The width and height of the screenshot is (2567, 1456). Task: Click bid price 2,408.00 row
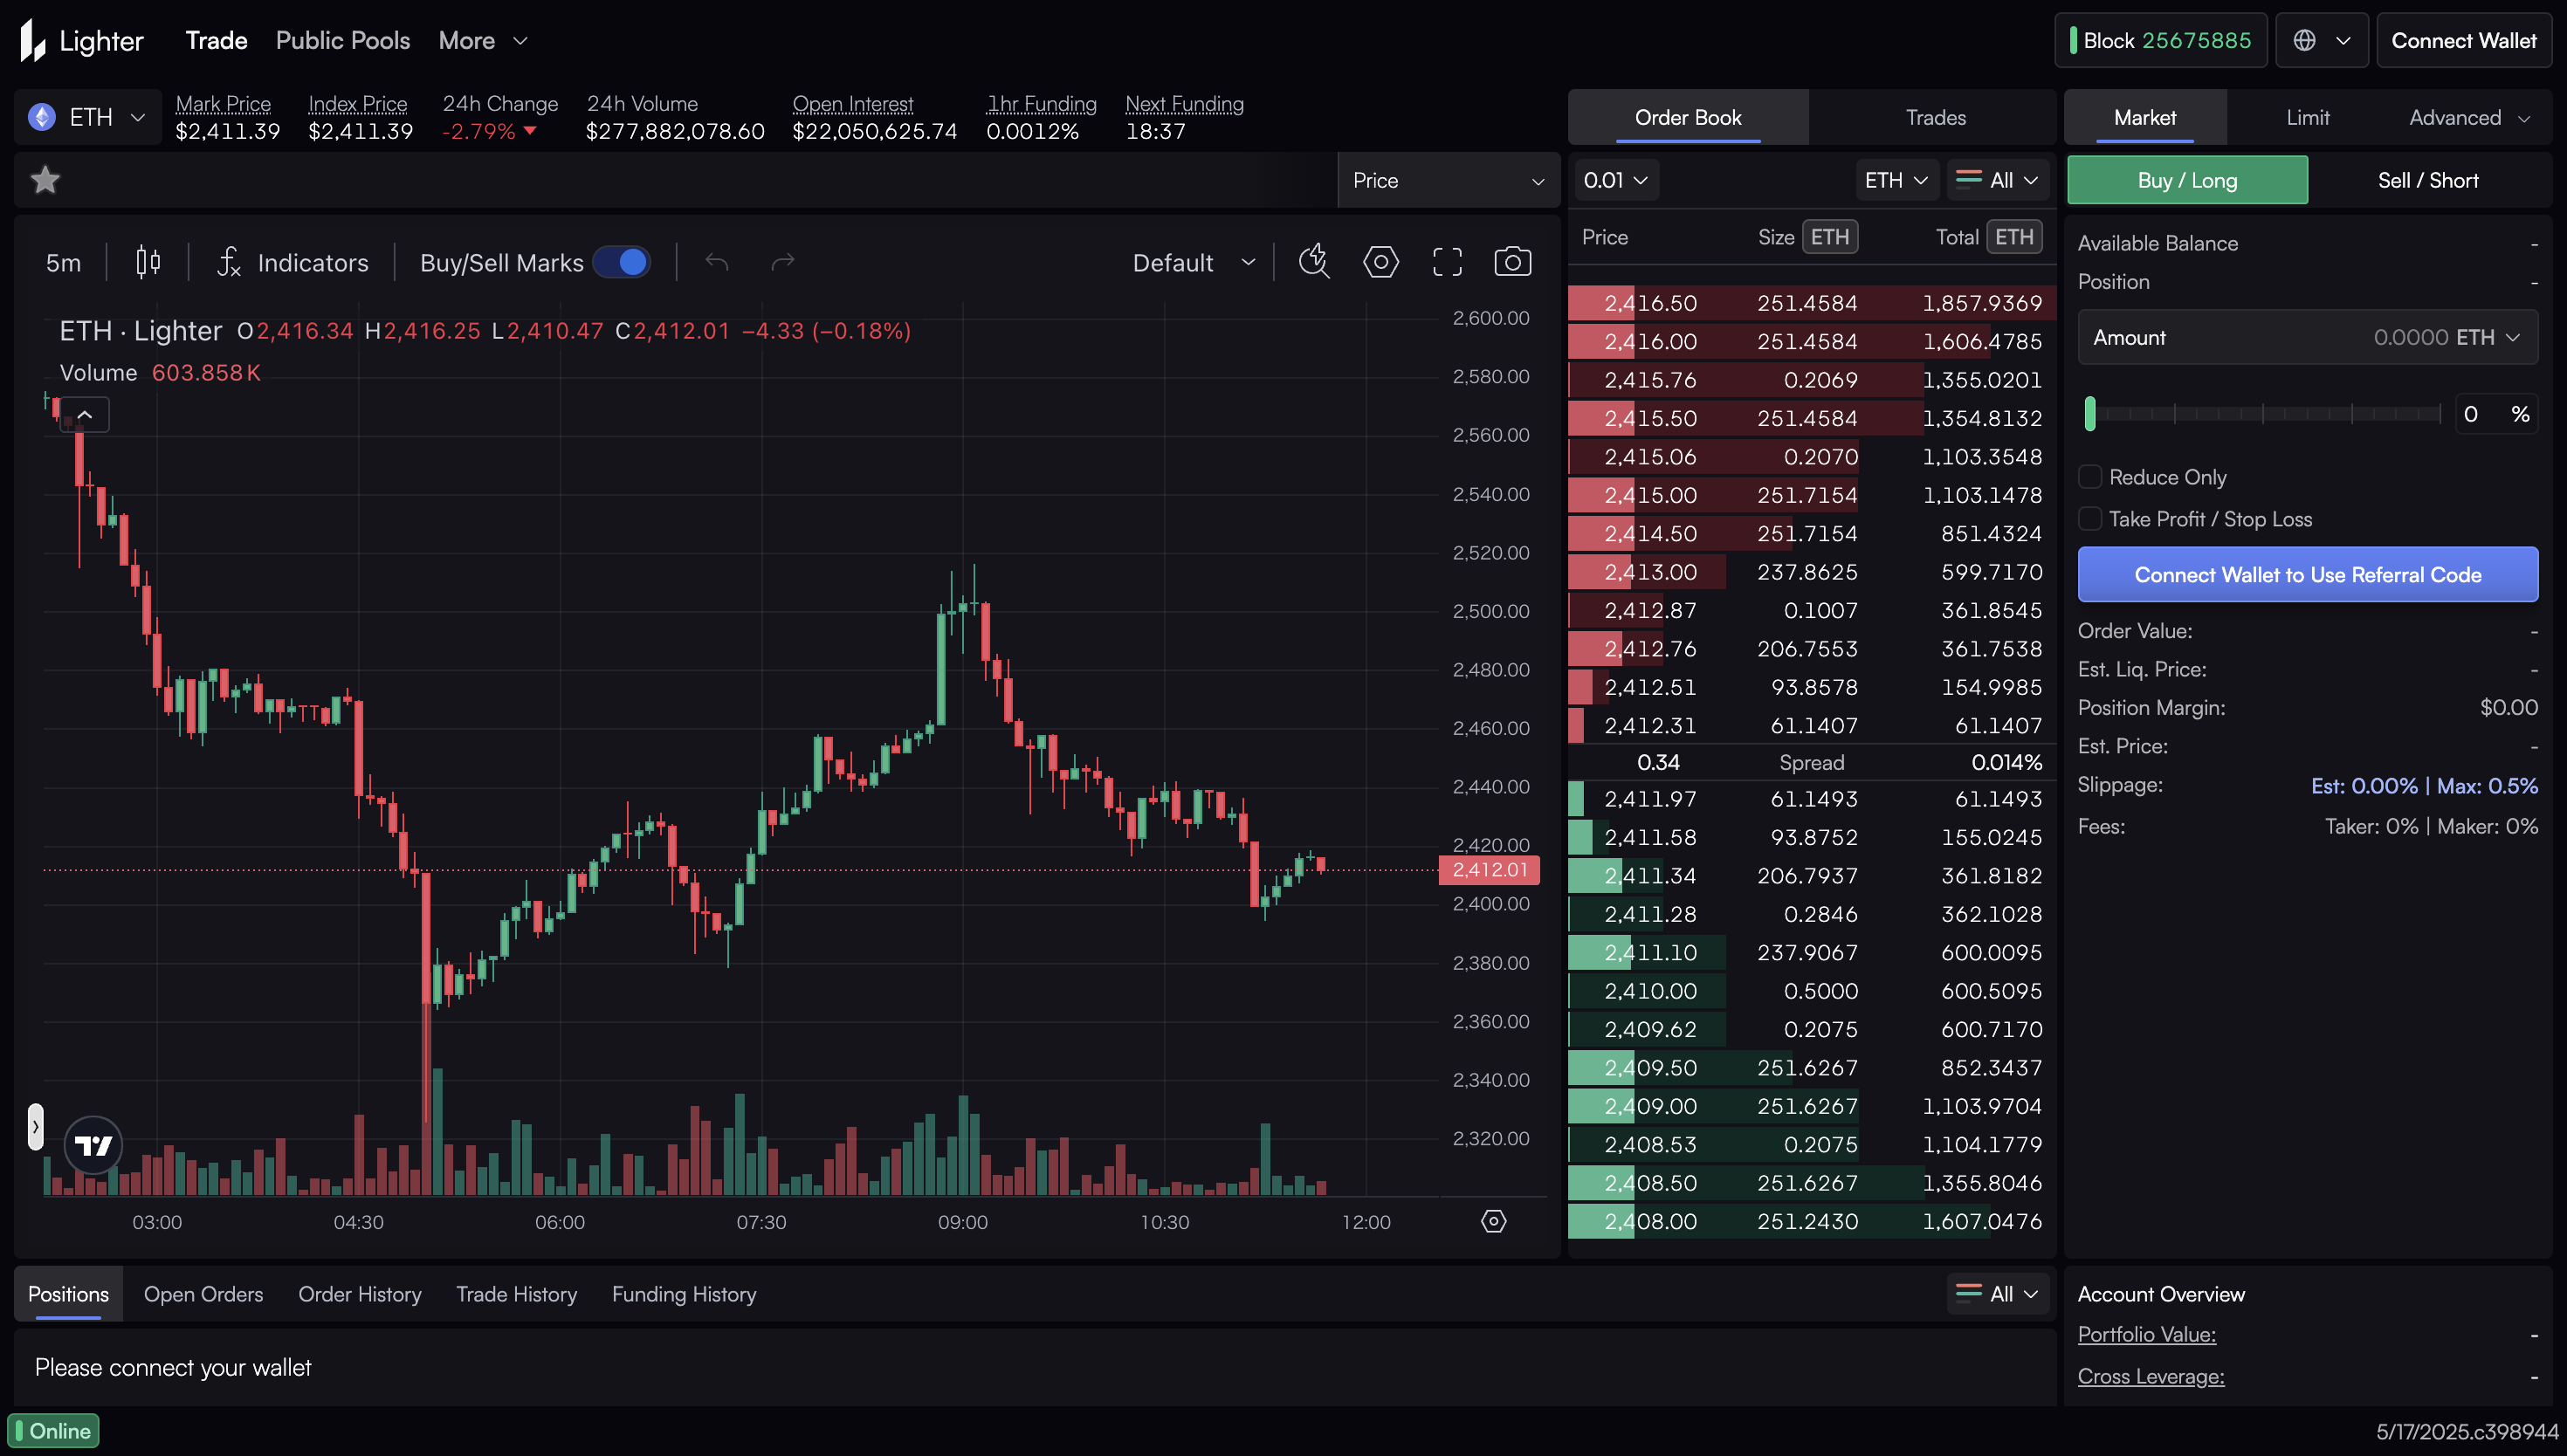[x=1811, y=1221]
